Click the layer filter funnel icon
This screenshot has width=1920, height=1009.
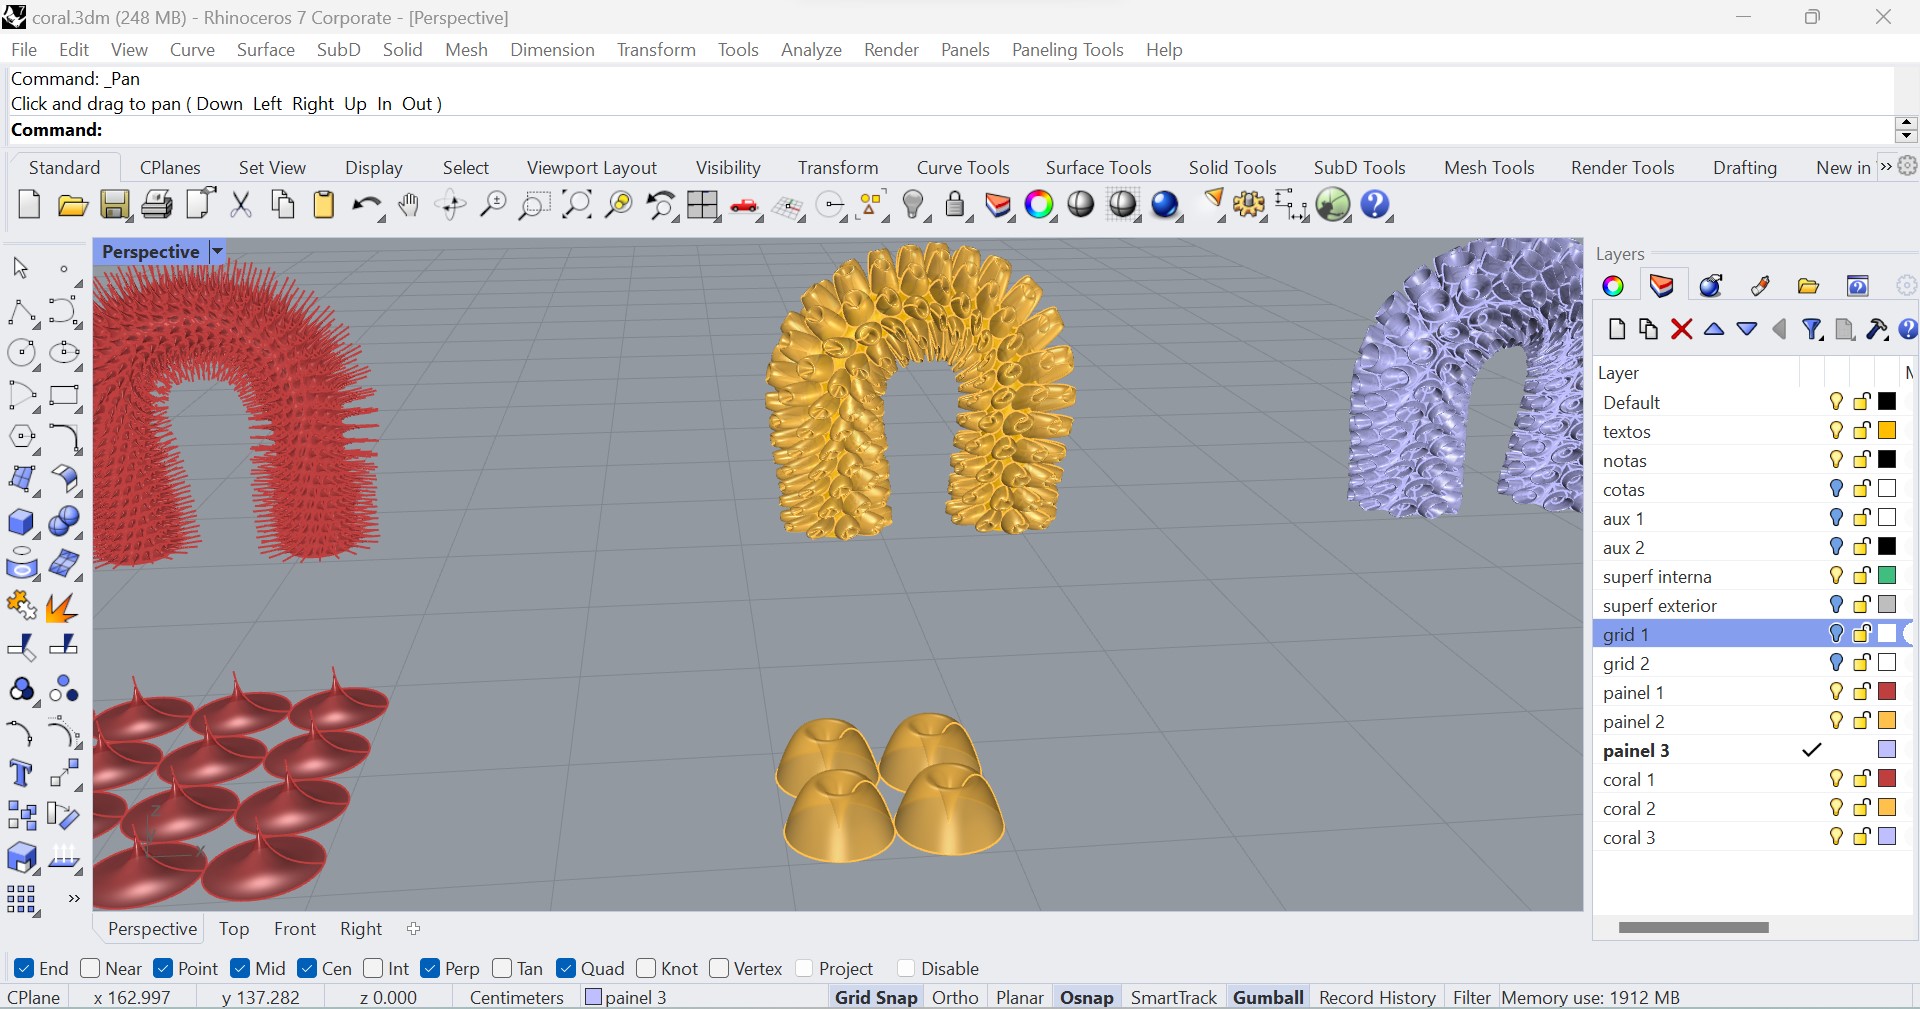coord(1811,329)
